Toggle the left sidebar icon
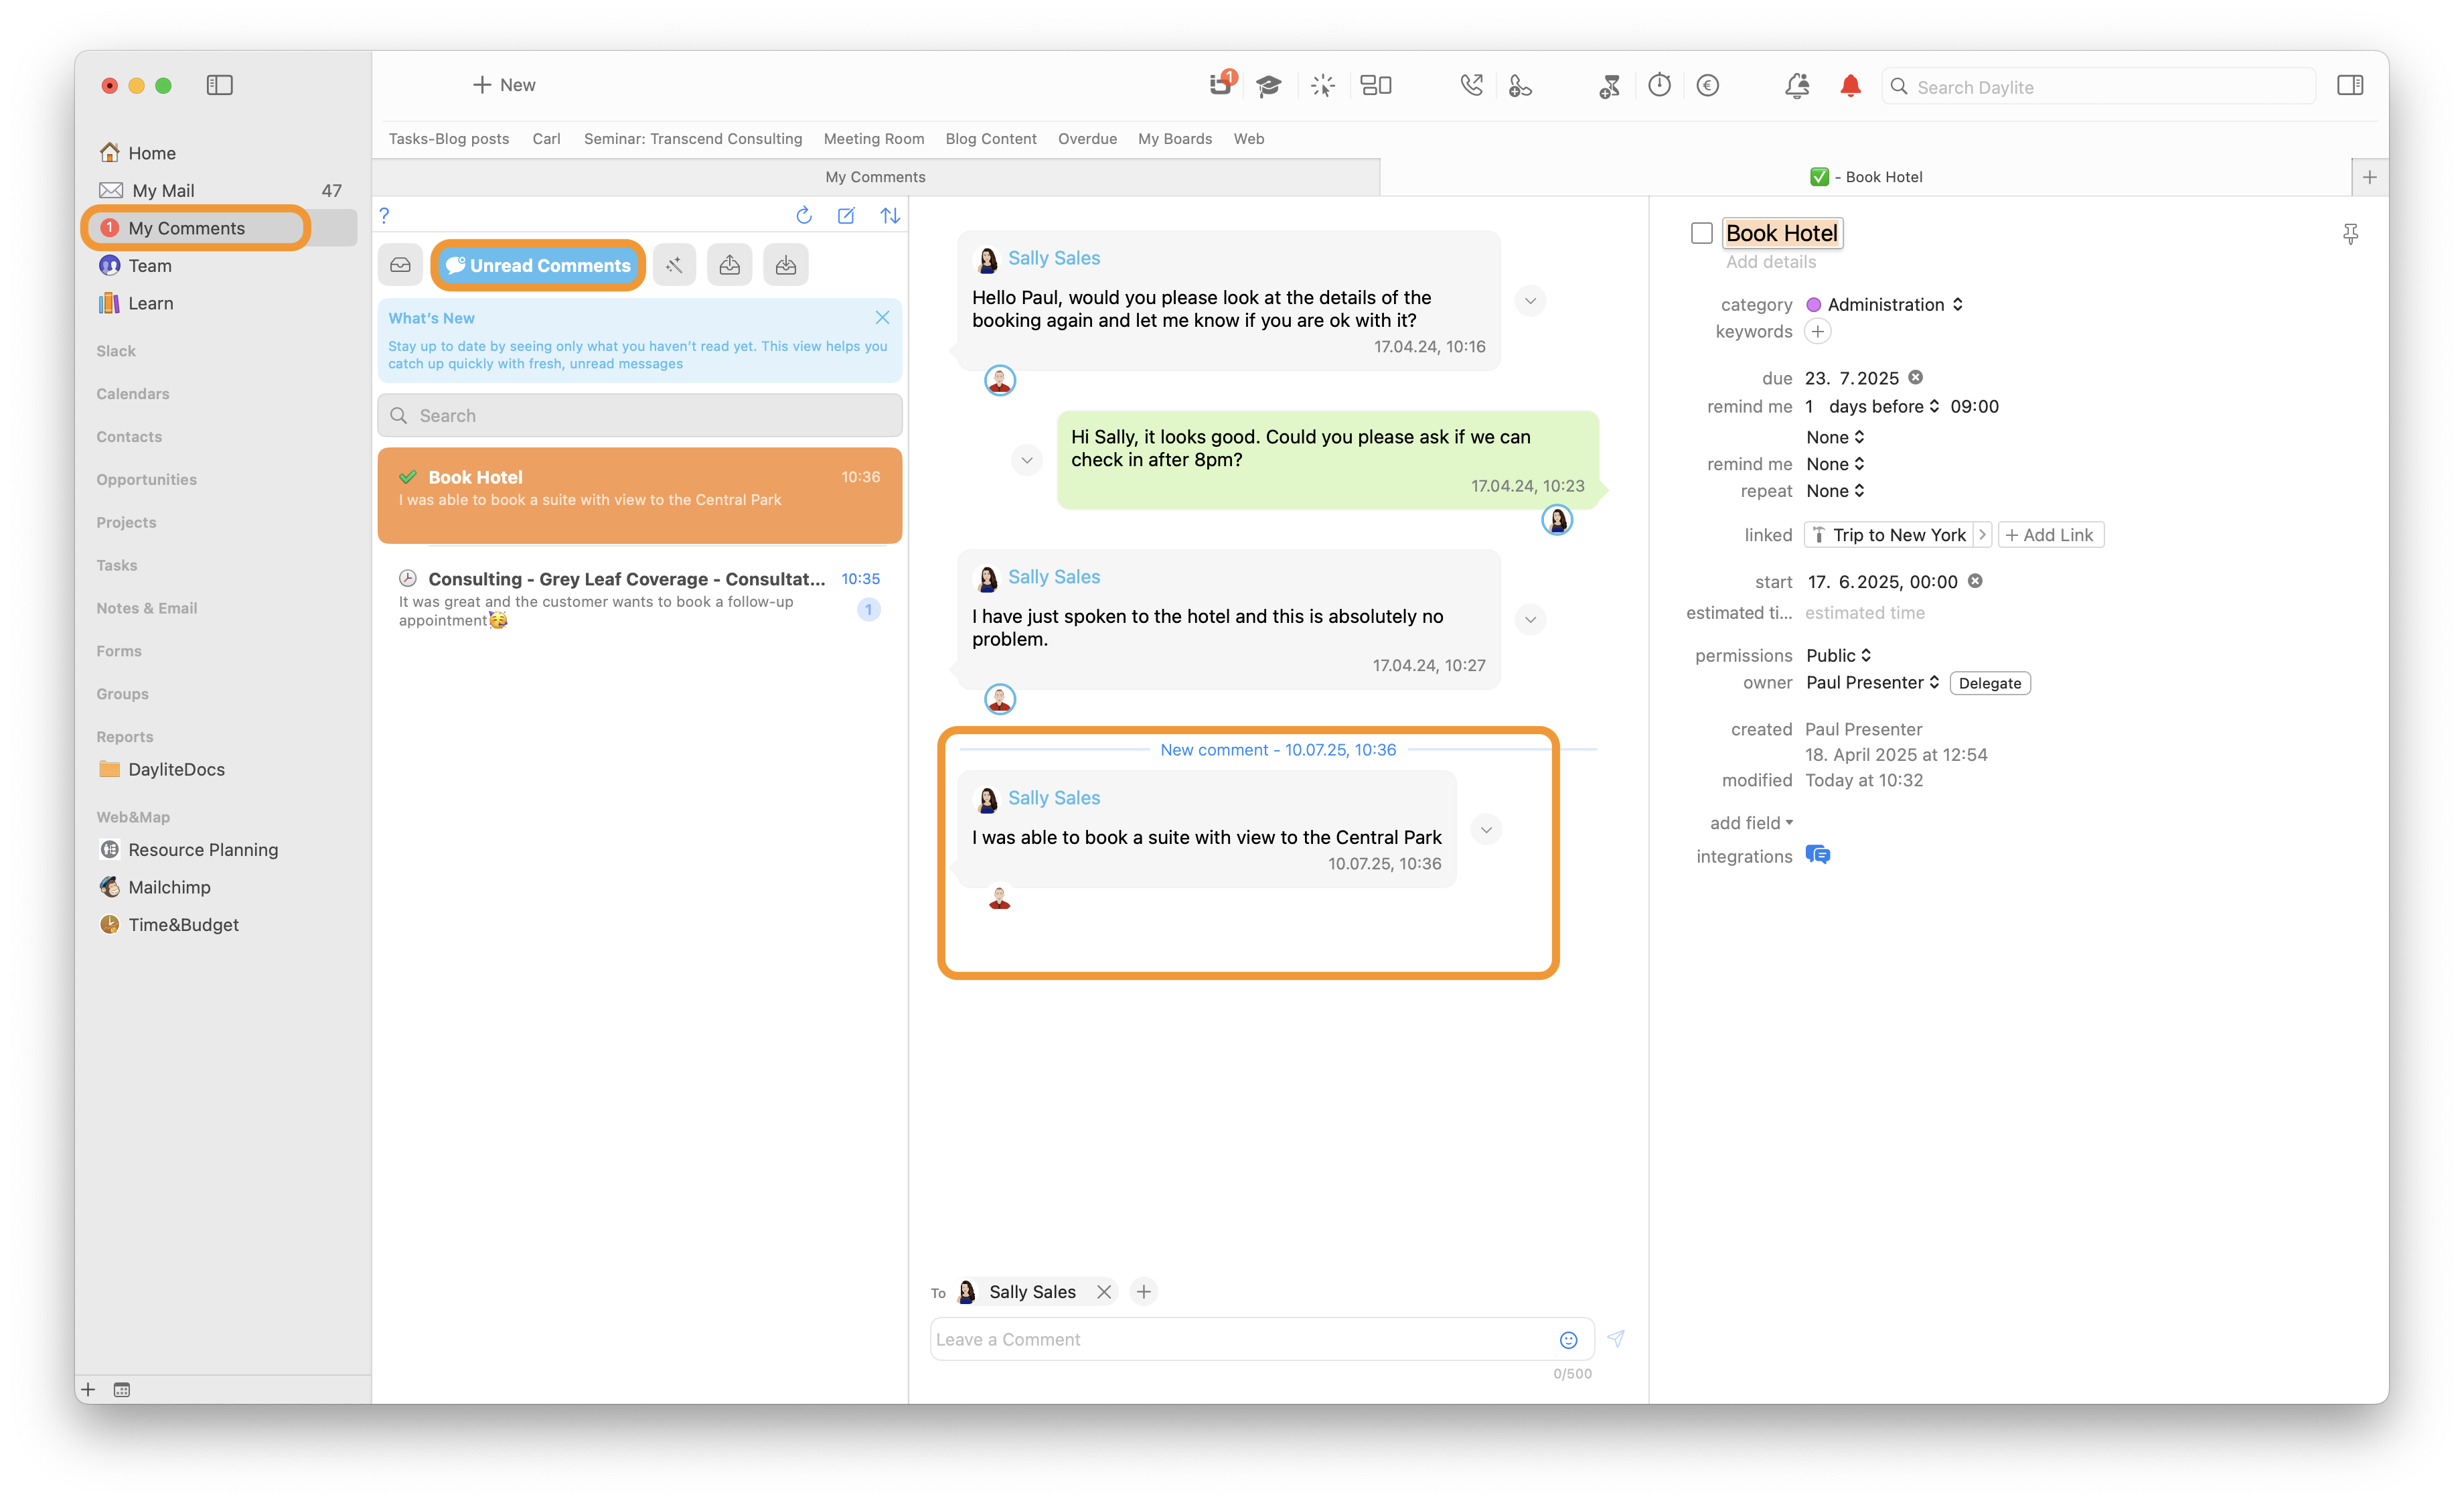Screen dimensions: 2464x1503 coord(219,85)
